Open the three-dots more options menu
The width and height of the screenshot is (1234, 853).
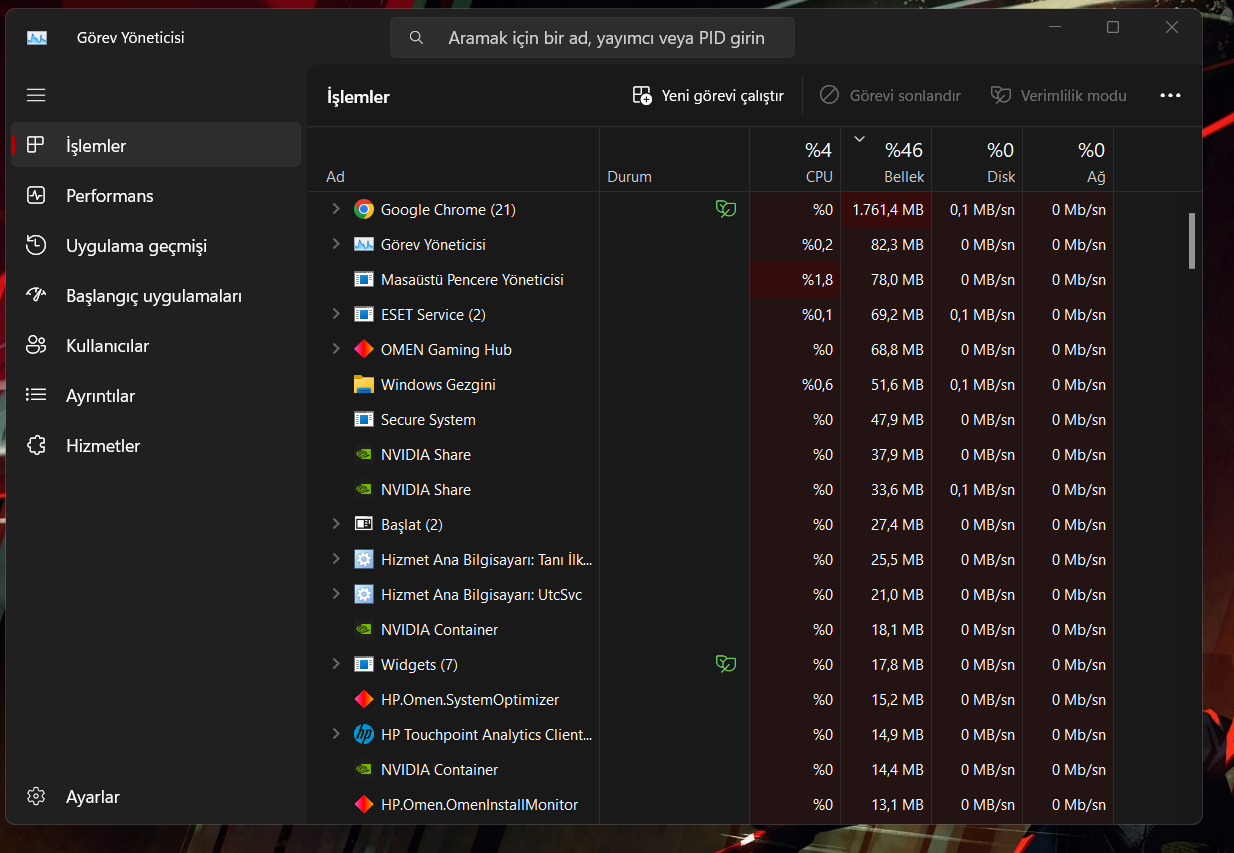tap(1170, 96)
